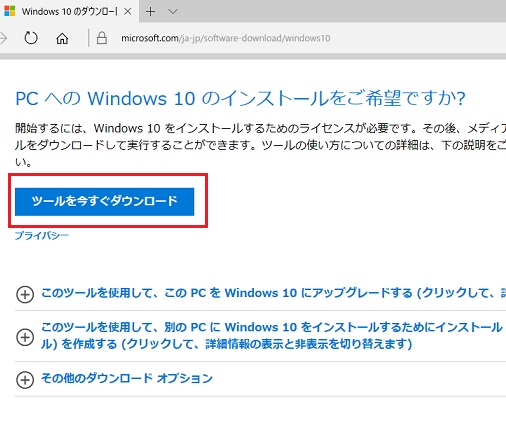This screenshot has height=435, width=506.
Task: Open a new tab with plus icon
Action: pyautogui.click(x=150, y=12)
